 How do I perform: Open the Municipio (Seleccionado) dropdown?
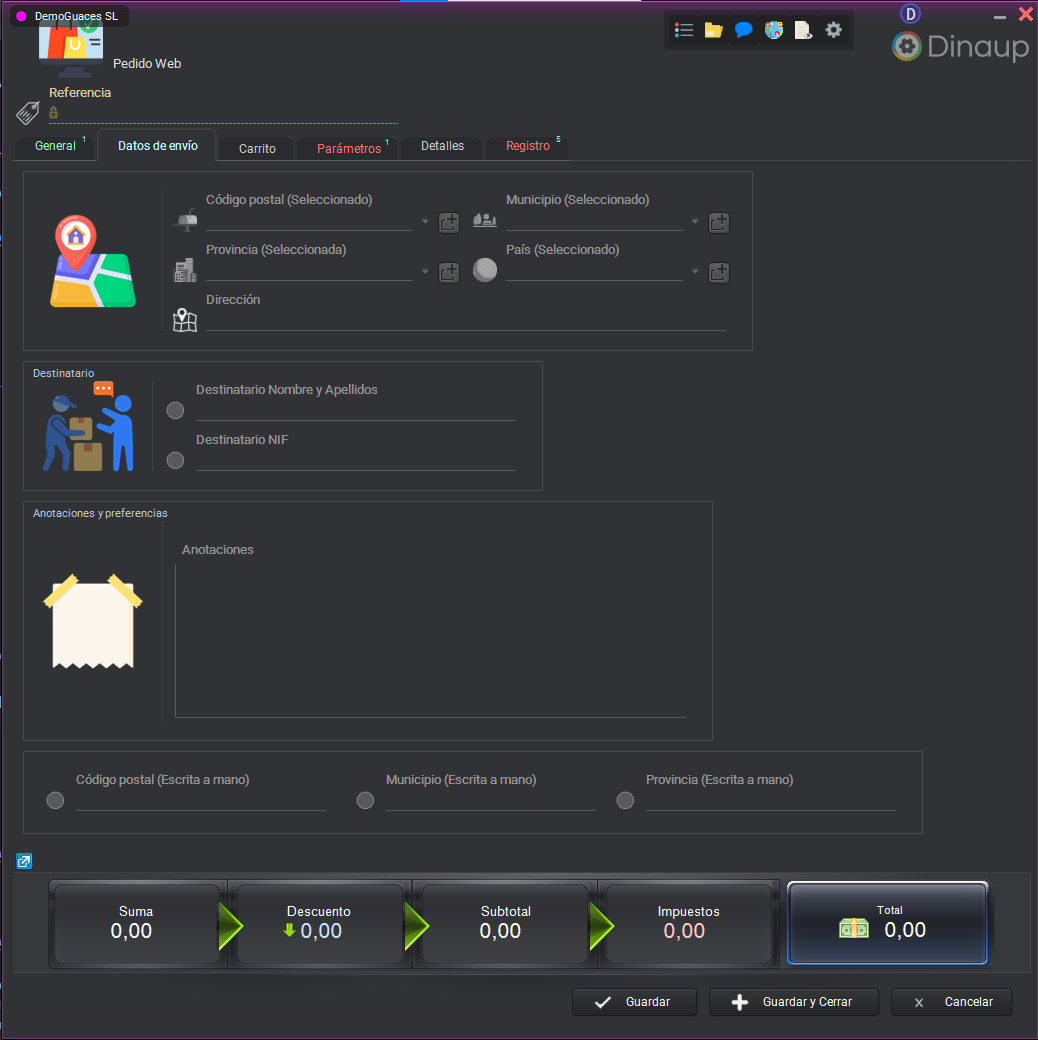pyautogui.click(x=694, y=222)
